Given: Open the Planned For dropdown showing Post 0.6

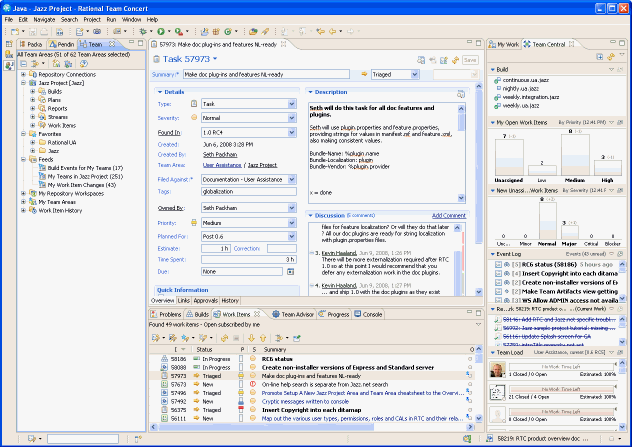Looking at the screenshot, I should pos(292,237).
